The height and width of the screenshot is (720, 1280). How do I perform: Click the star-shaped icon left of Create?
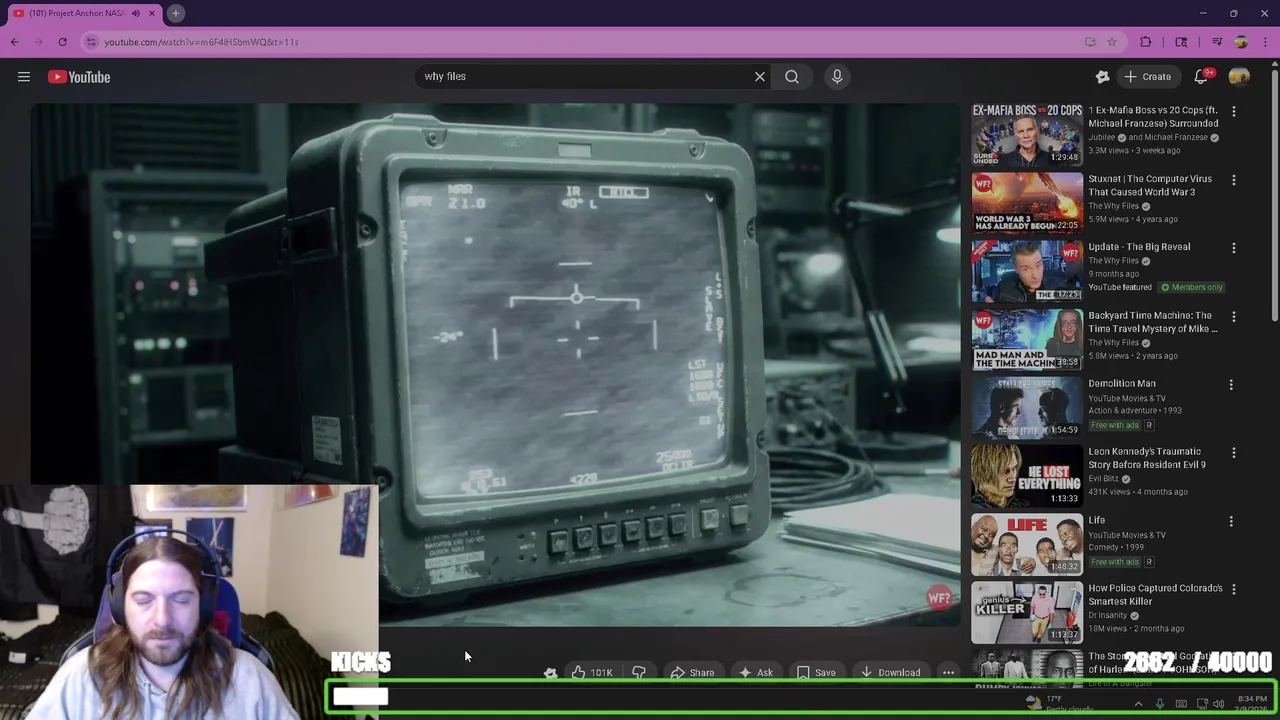(x=1102, y=77)
